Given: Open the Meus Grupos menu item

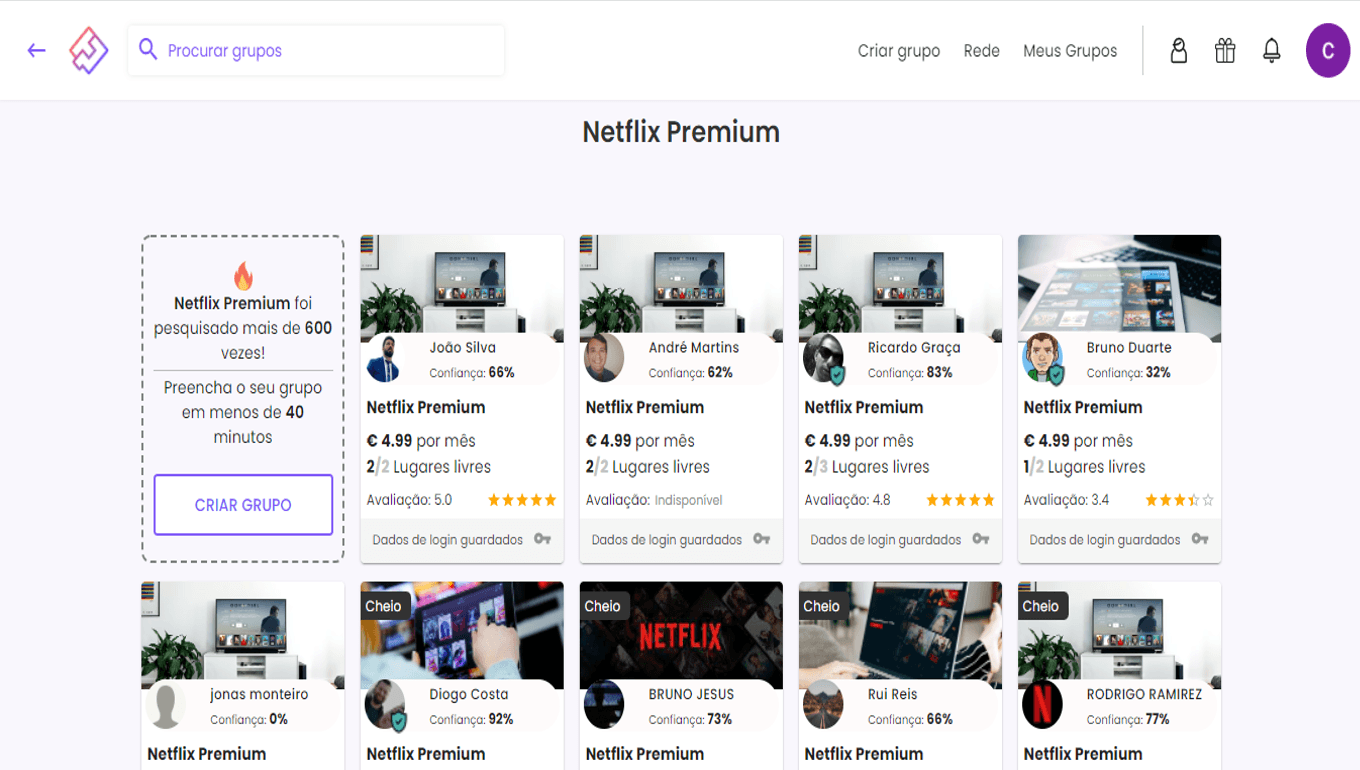Looking at the screenshot, I should (x=1070, y=51).
